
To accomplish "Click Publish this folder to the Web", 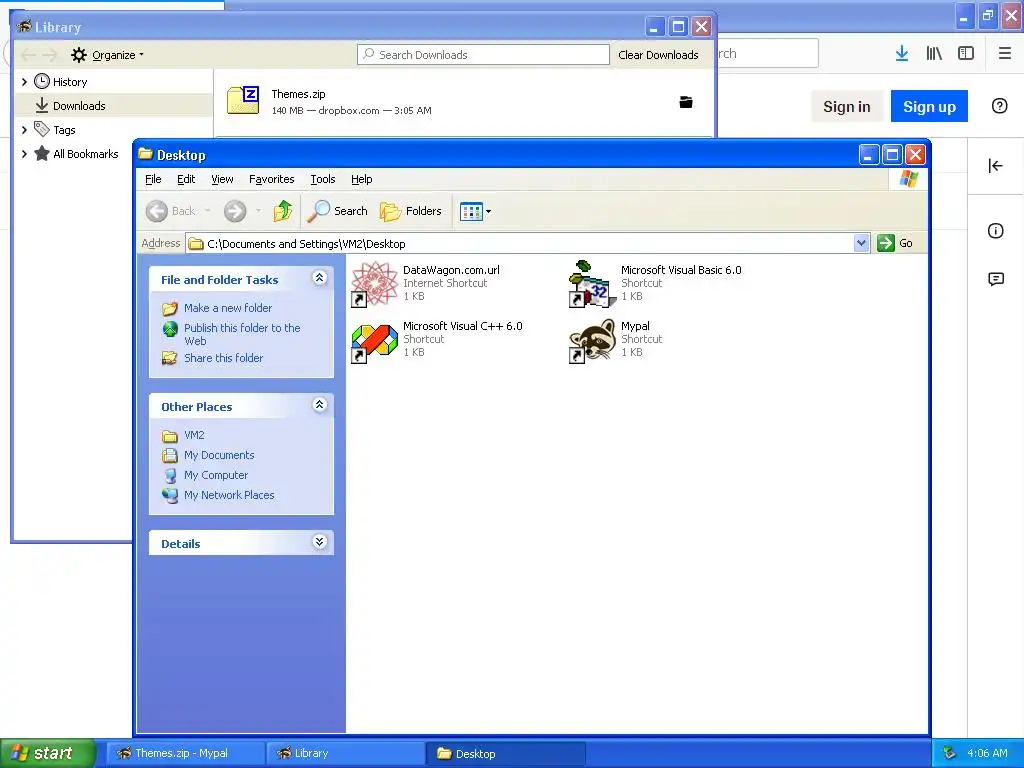I will pyautogui.click(x=242, y=334).
